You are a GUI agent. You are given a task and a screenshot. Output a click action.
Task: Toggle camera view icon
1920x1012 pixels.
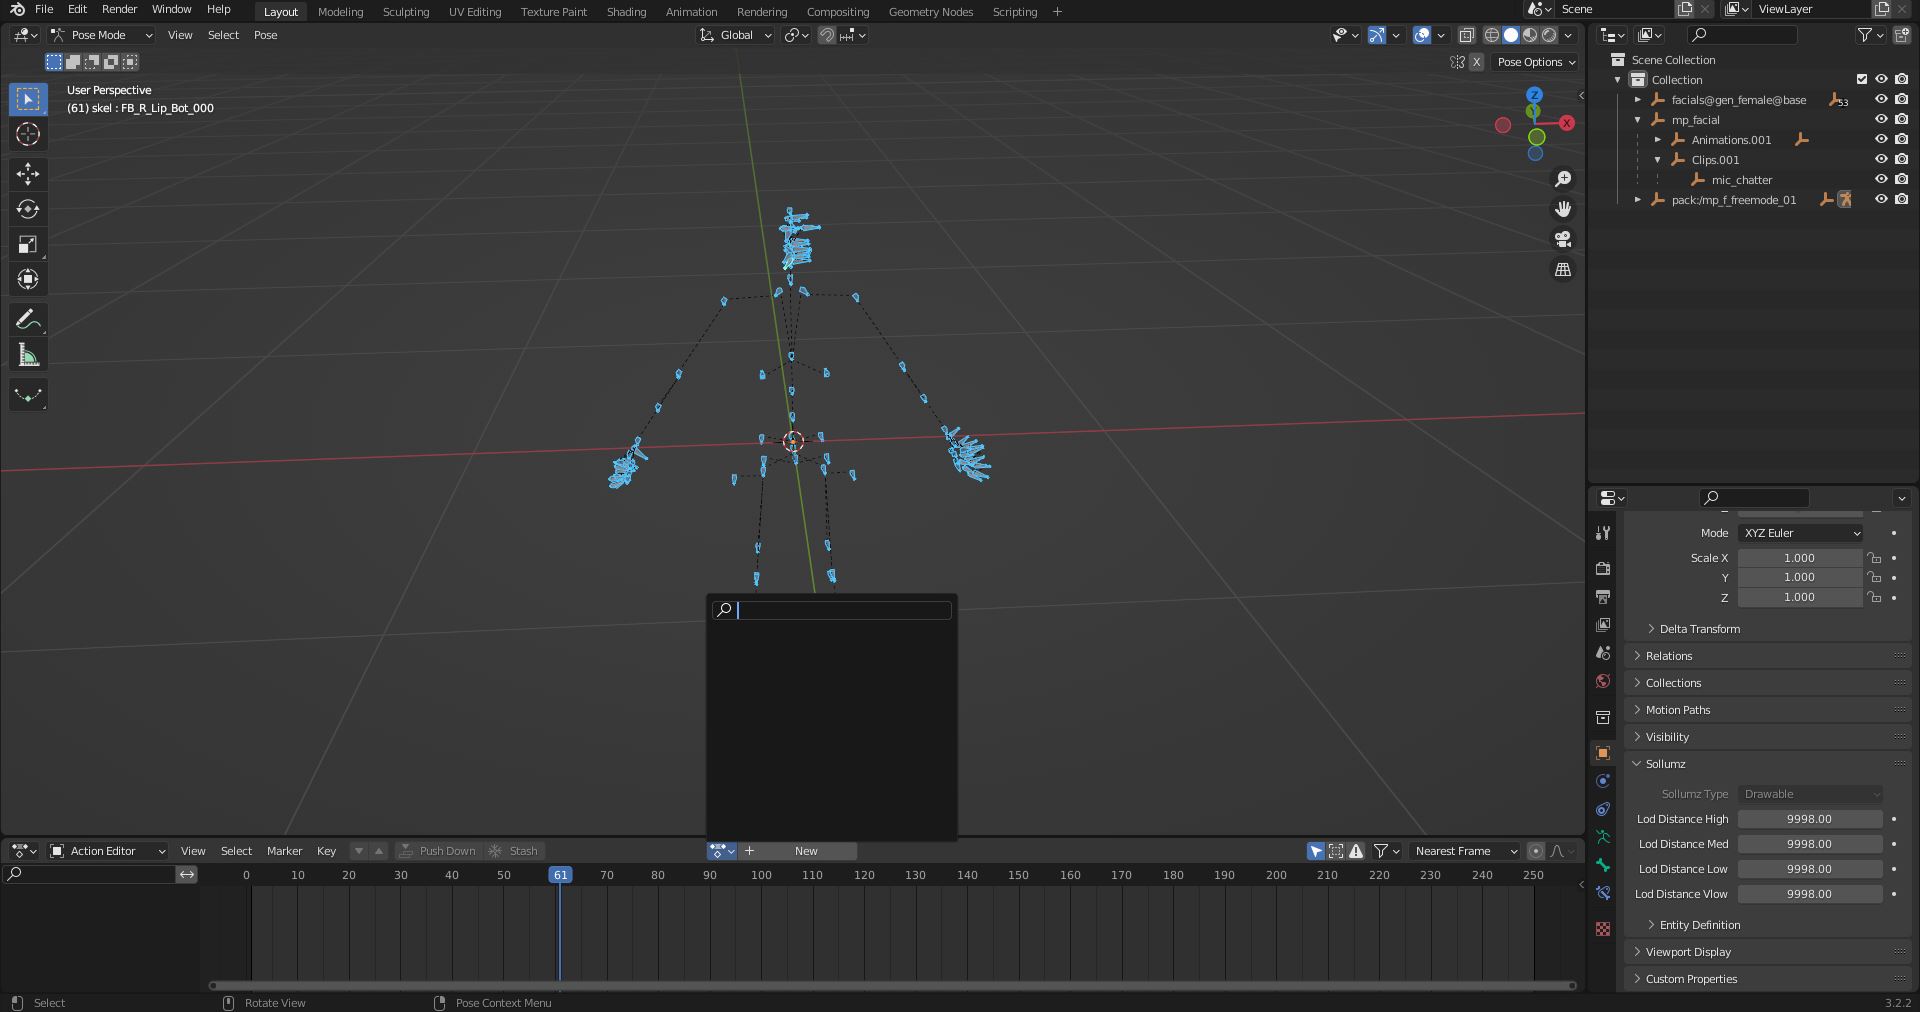tap(1563, 239)
